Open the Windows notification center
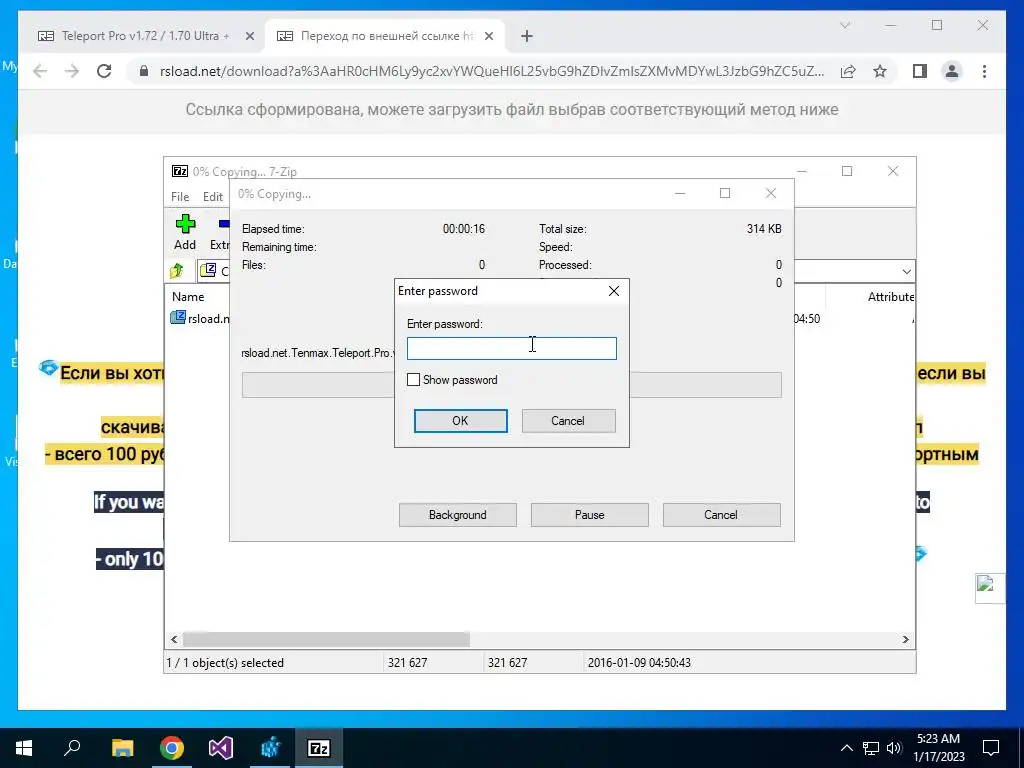Viewport: 1024px width, 768px height. point(991,748)
